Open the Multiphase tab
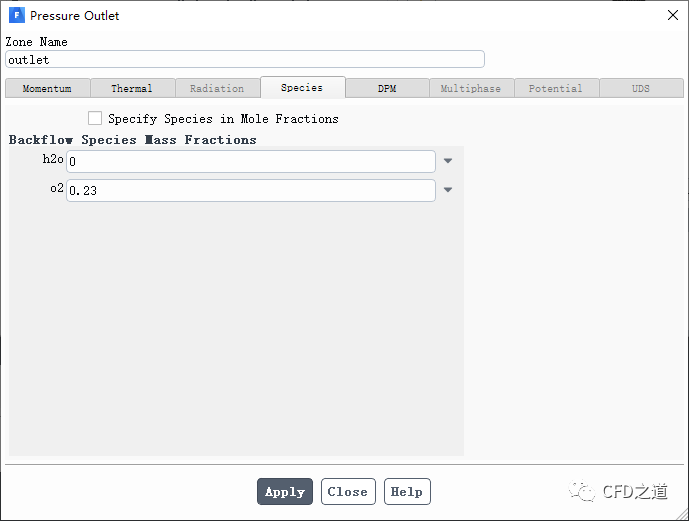The image size is (689, 521). point(471,88)
